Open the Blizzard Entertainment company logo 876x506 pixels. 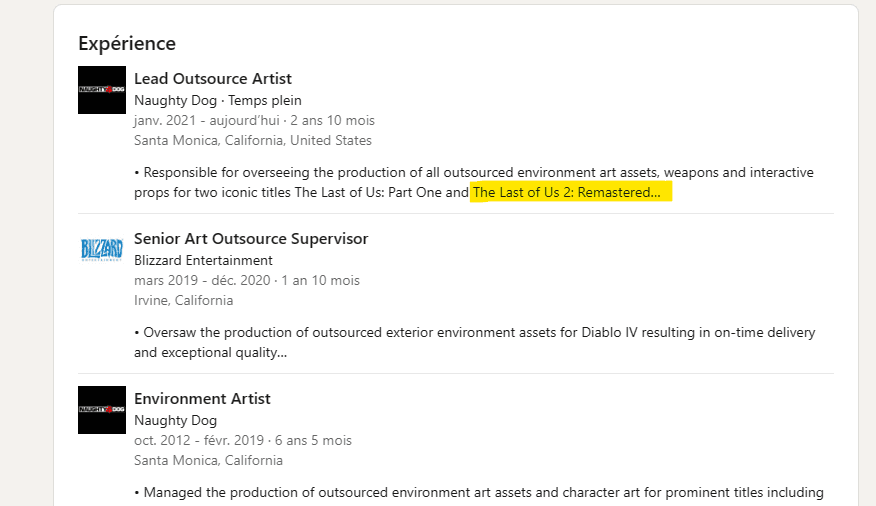102,250
